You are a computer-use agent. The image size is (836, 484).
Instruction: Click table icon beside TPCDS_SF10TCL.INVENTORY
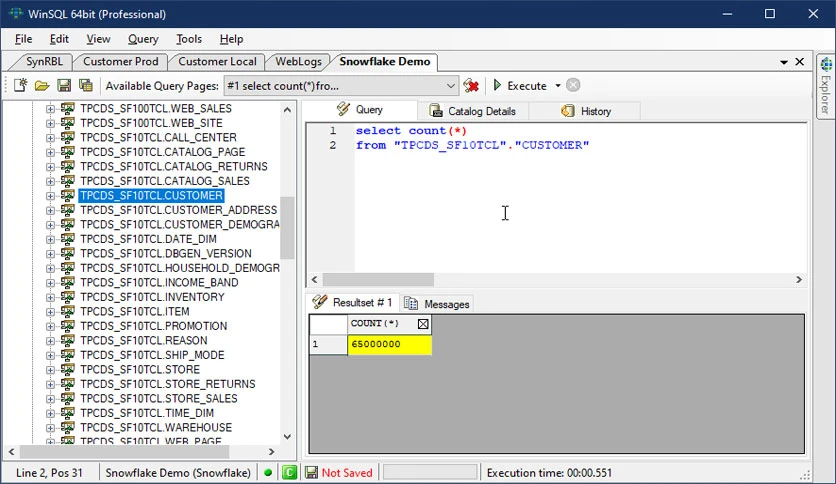click(x=68, y=297)
